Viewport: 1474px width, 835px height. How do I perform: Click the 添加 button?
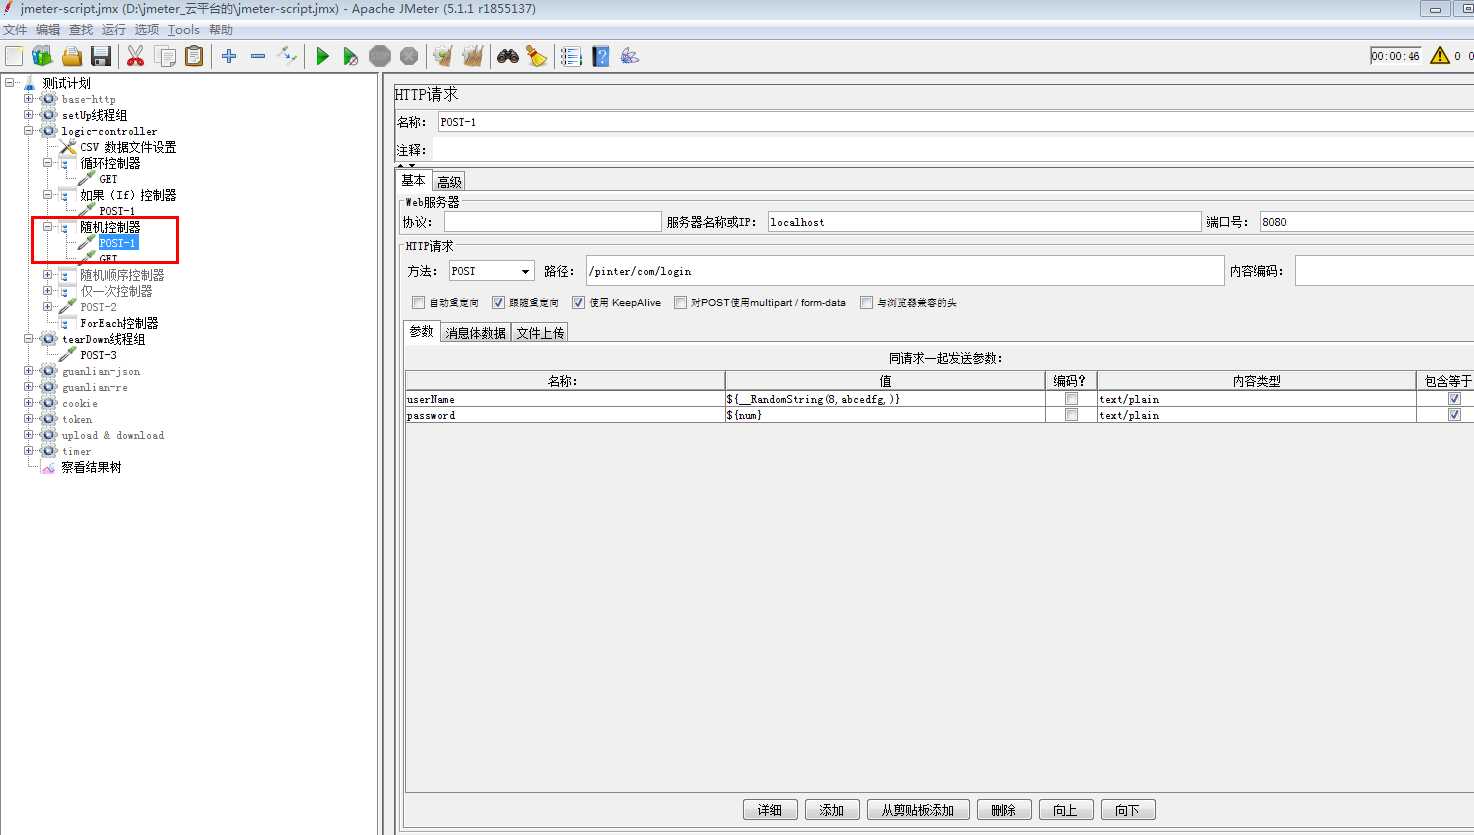pyautogui.click(x=832, y=810)
